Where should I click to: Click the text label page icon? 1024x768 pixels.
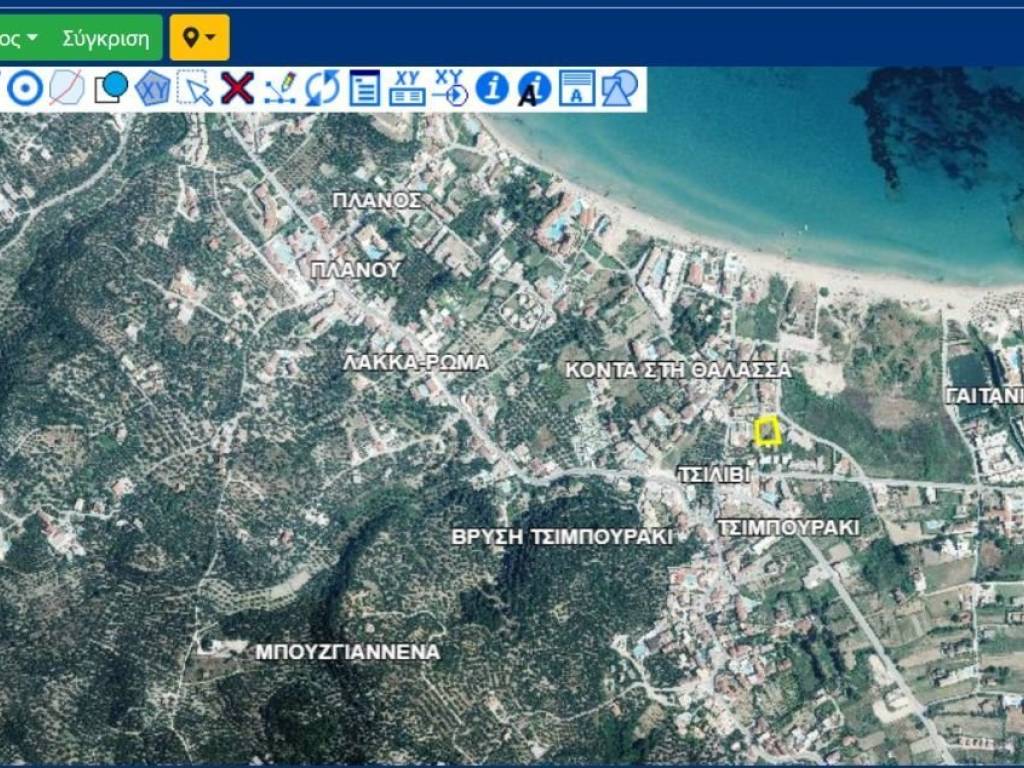577,89
